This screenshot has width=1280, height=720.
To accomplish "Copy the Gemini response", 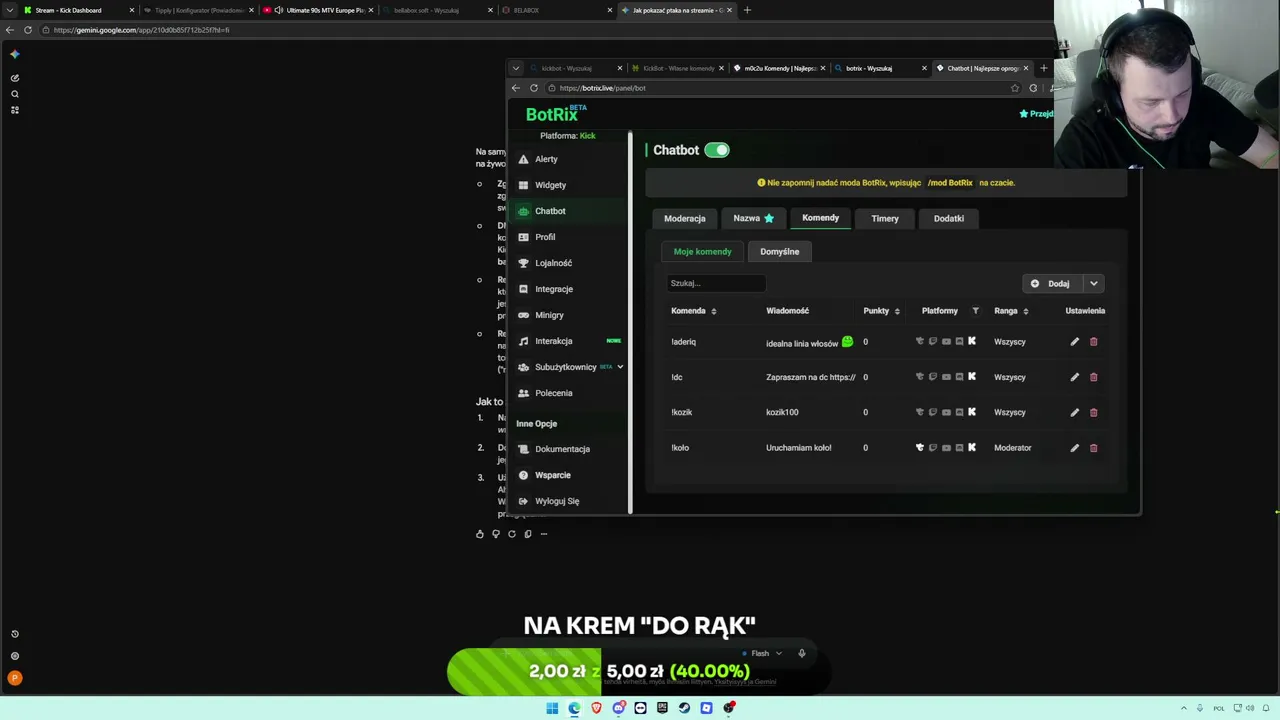I will [x=528, y=534].
